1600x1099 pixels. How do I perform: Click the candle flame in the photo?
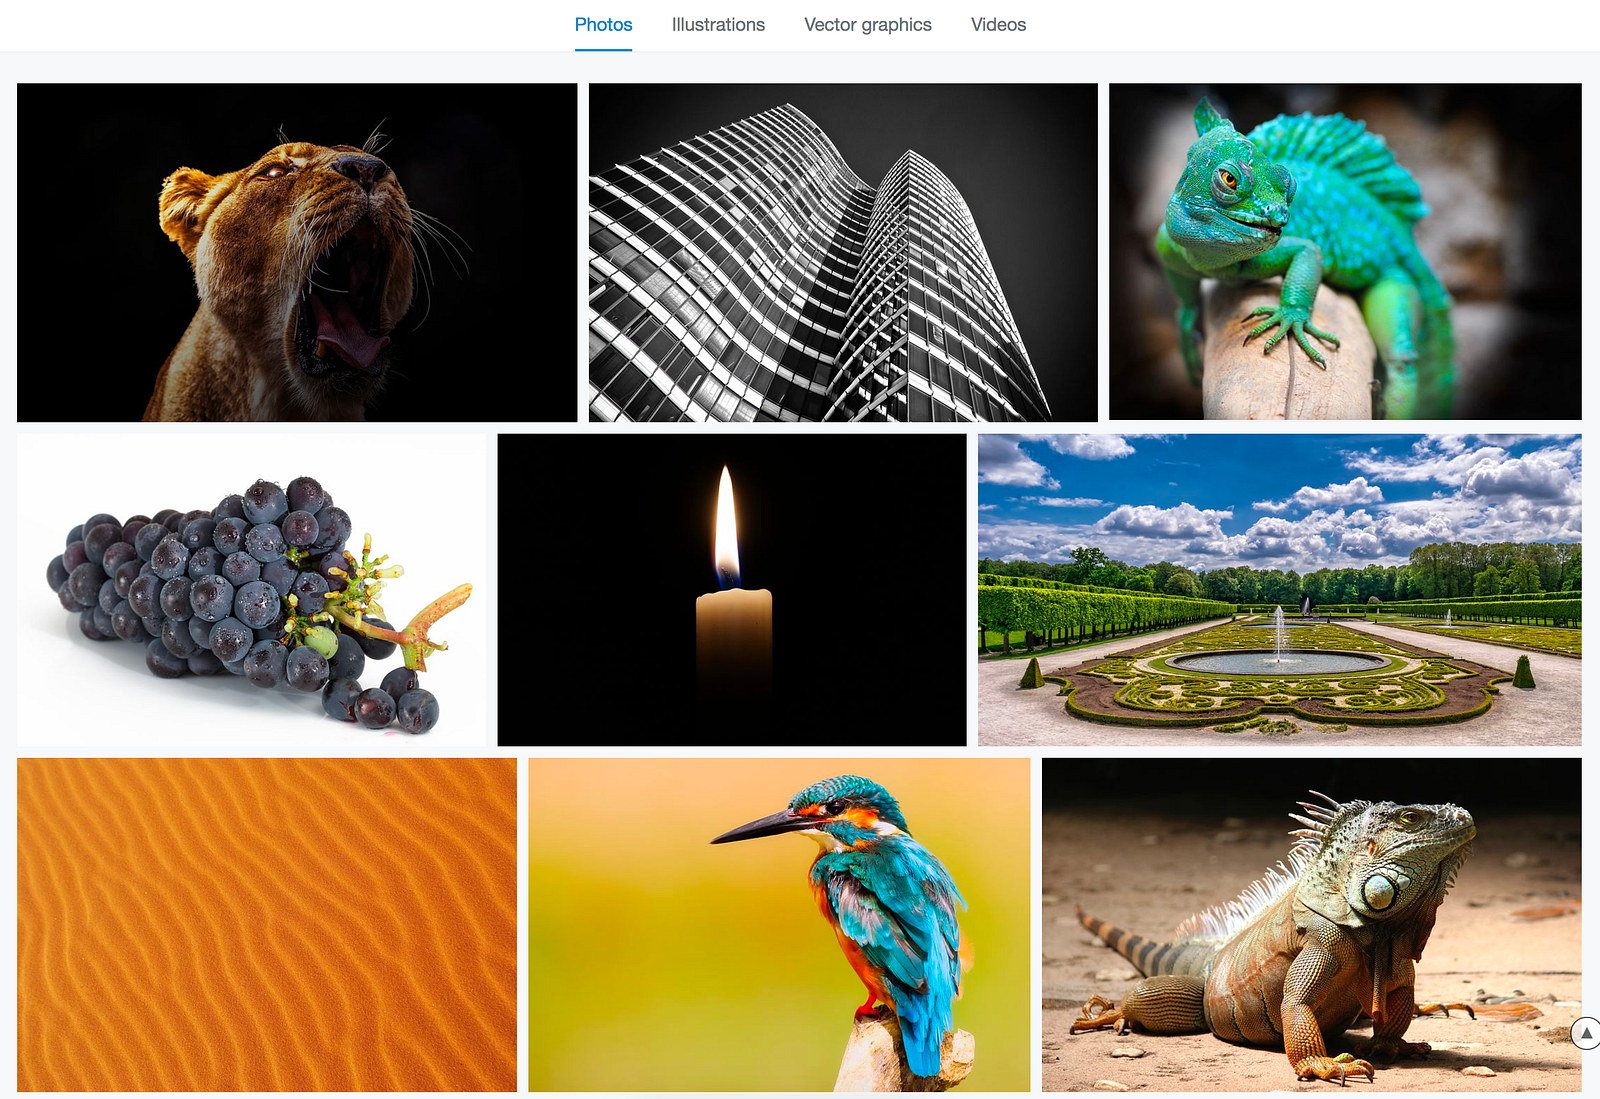pyautogui.click(x=727, y=526)
